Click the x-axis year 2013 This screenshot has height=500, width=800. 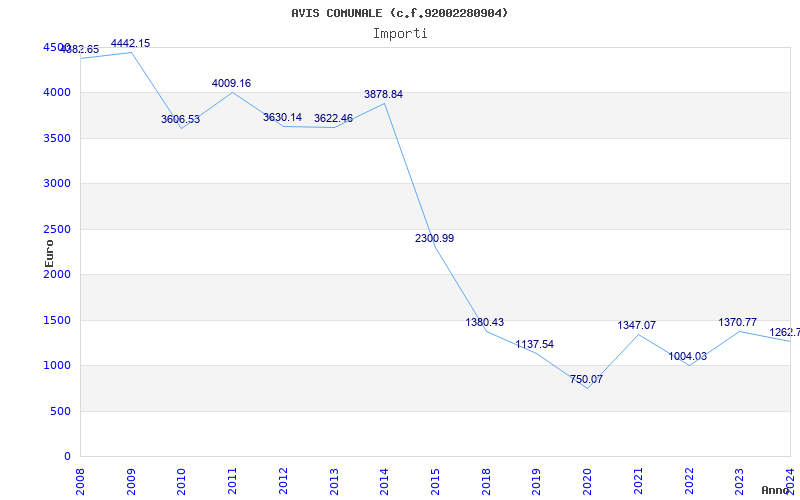tap(334, 481)
